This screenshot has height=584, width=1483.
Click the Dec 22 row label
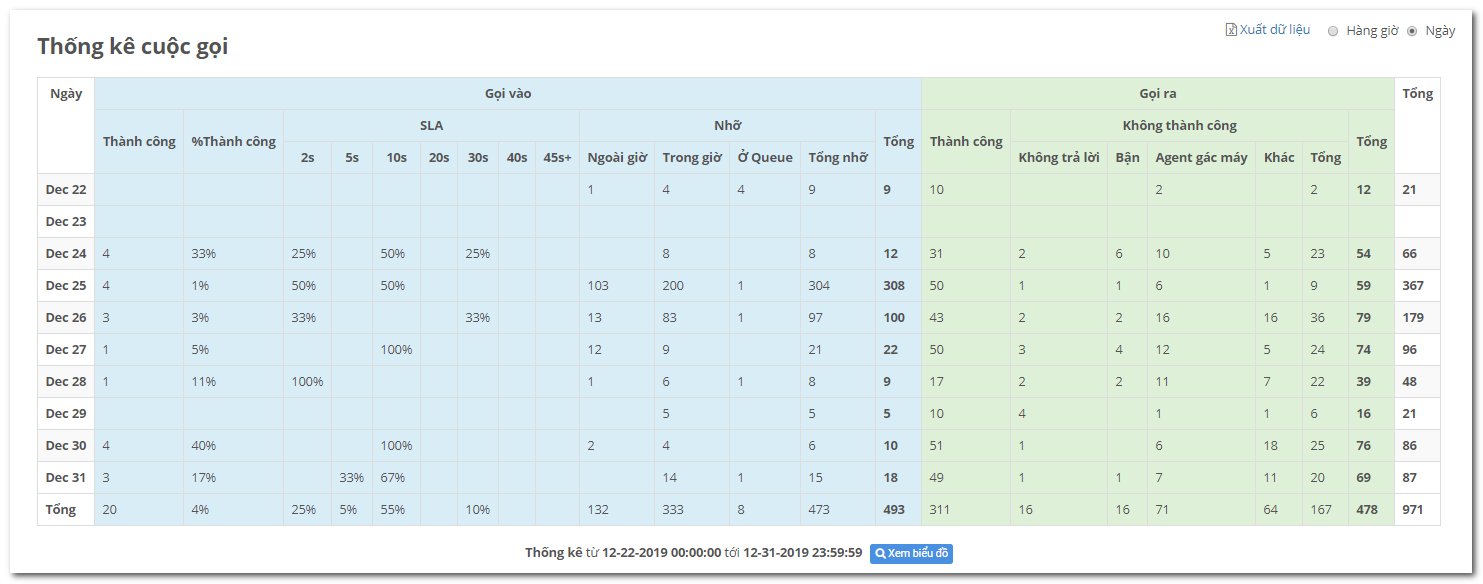(66, 190)
